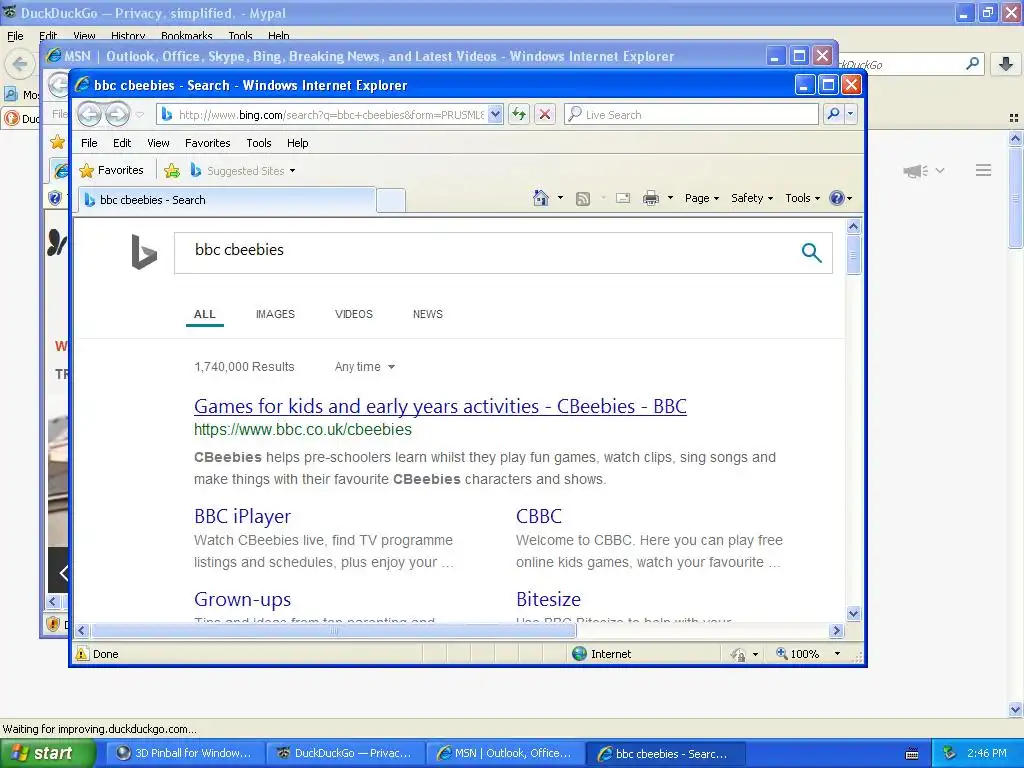Switch to DuckDuckGo Mypal taskbar button

click(x=345, y=753)
